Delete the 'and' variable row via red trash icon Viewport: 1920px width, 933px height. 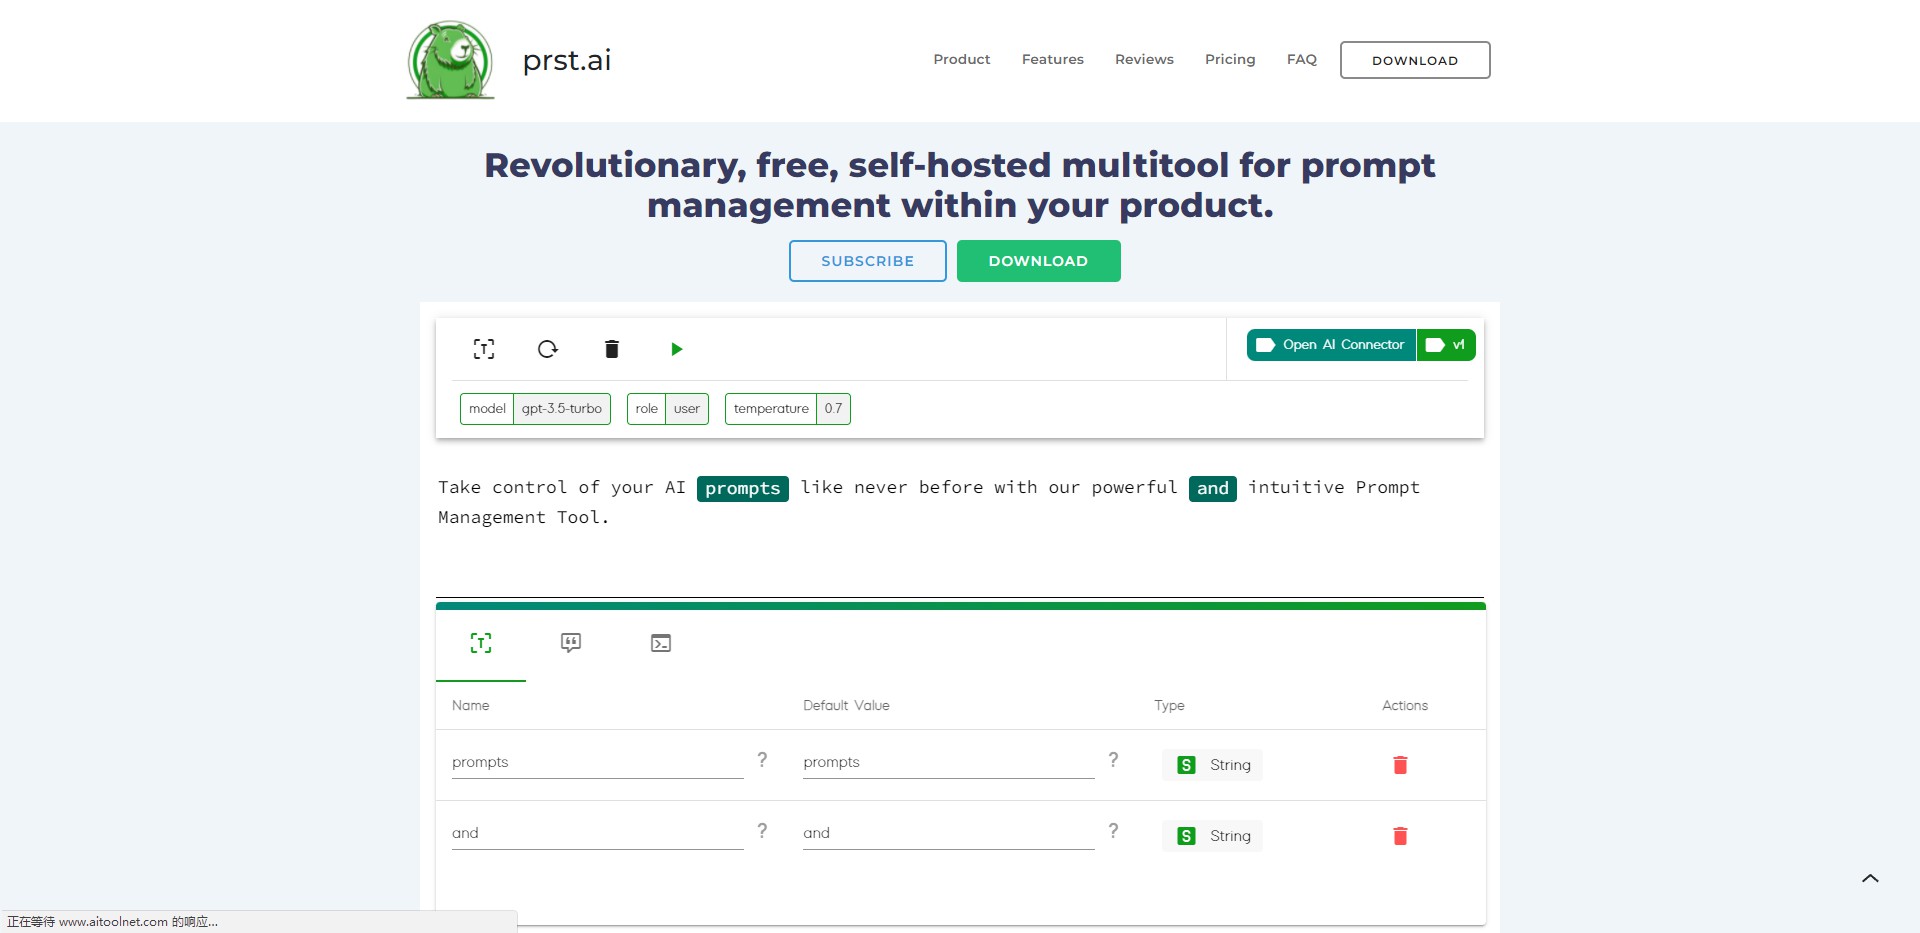tap(1401, 835)
